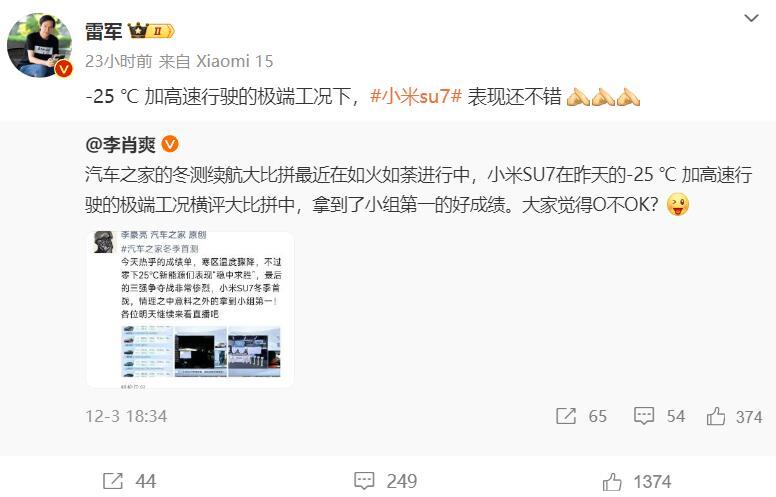Click the Xiaomi 15 device source
This screenshot has width=776, height=497.
point(235,61)
